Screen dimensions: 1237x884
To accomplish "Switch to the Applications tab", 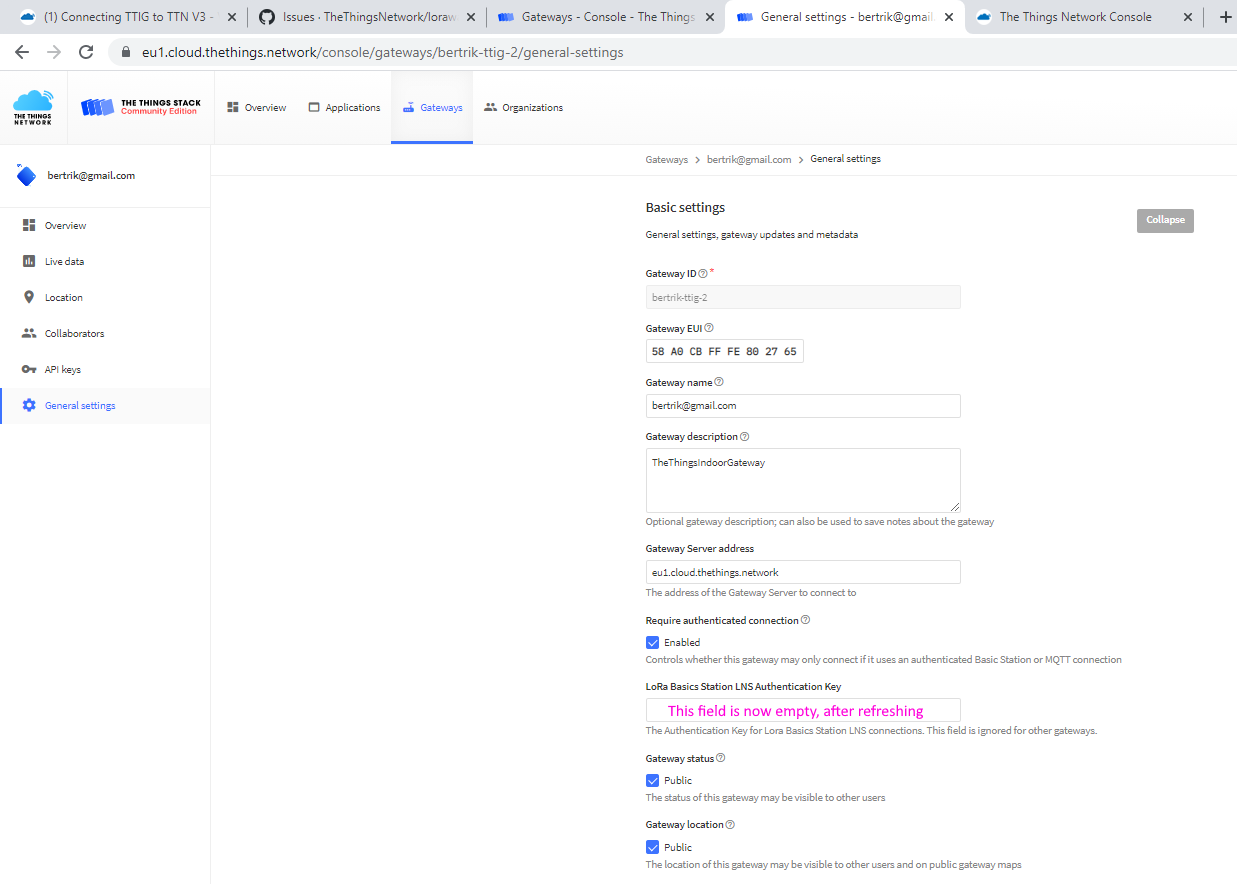I will coord(344,107).
